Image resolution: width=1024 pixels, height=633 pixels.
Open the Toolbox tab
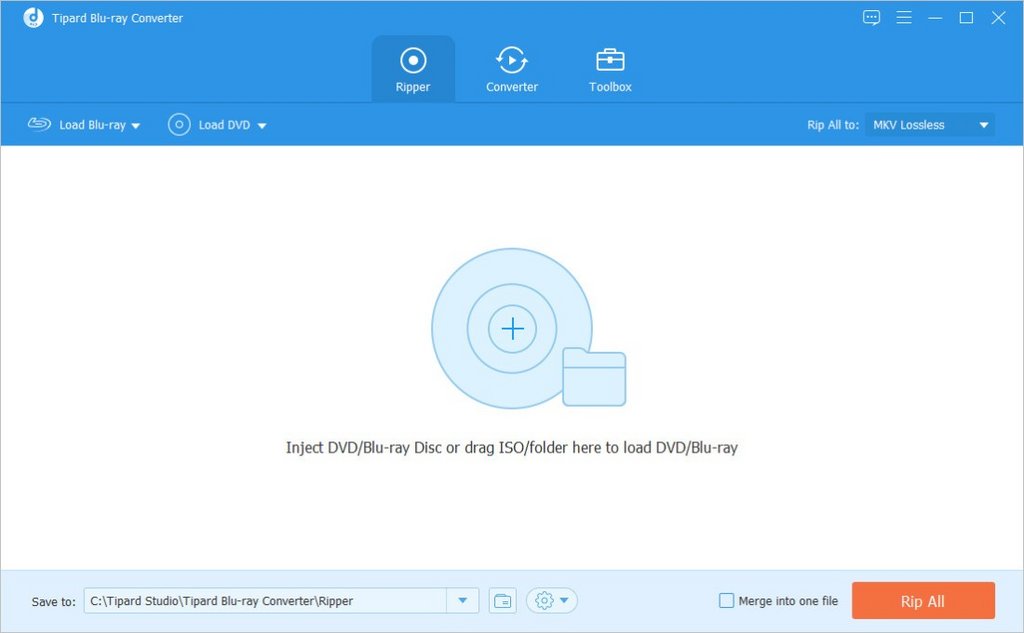coord(610,69)
